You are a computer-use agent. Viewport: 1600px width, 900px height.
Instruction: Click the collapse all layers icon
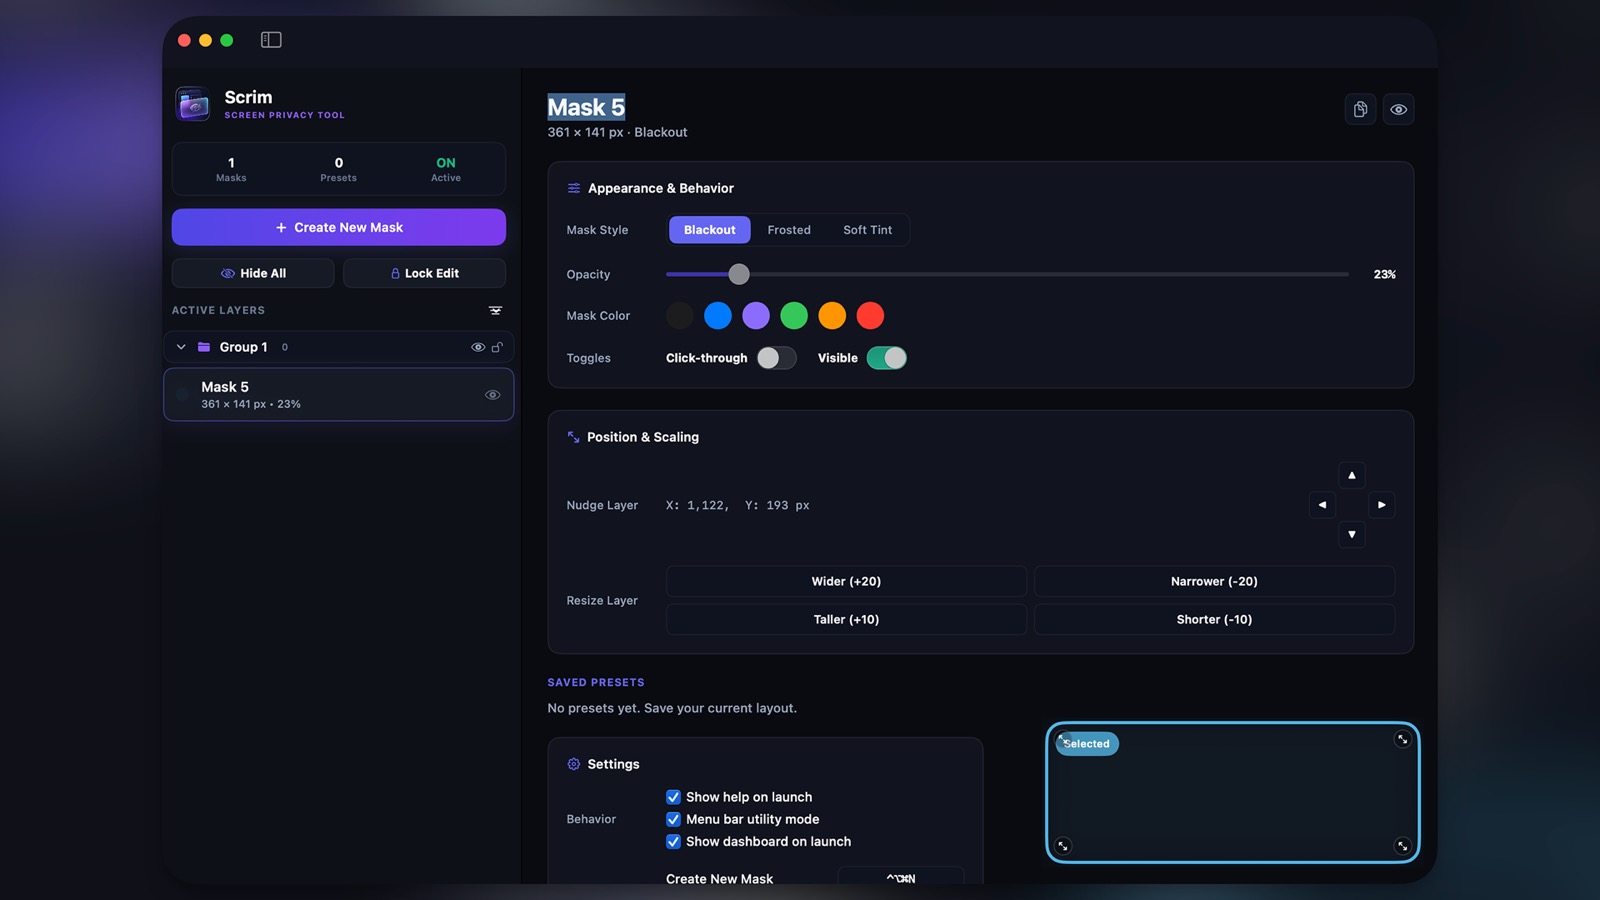click(x=495, y=311)
